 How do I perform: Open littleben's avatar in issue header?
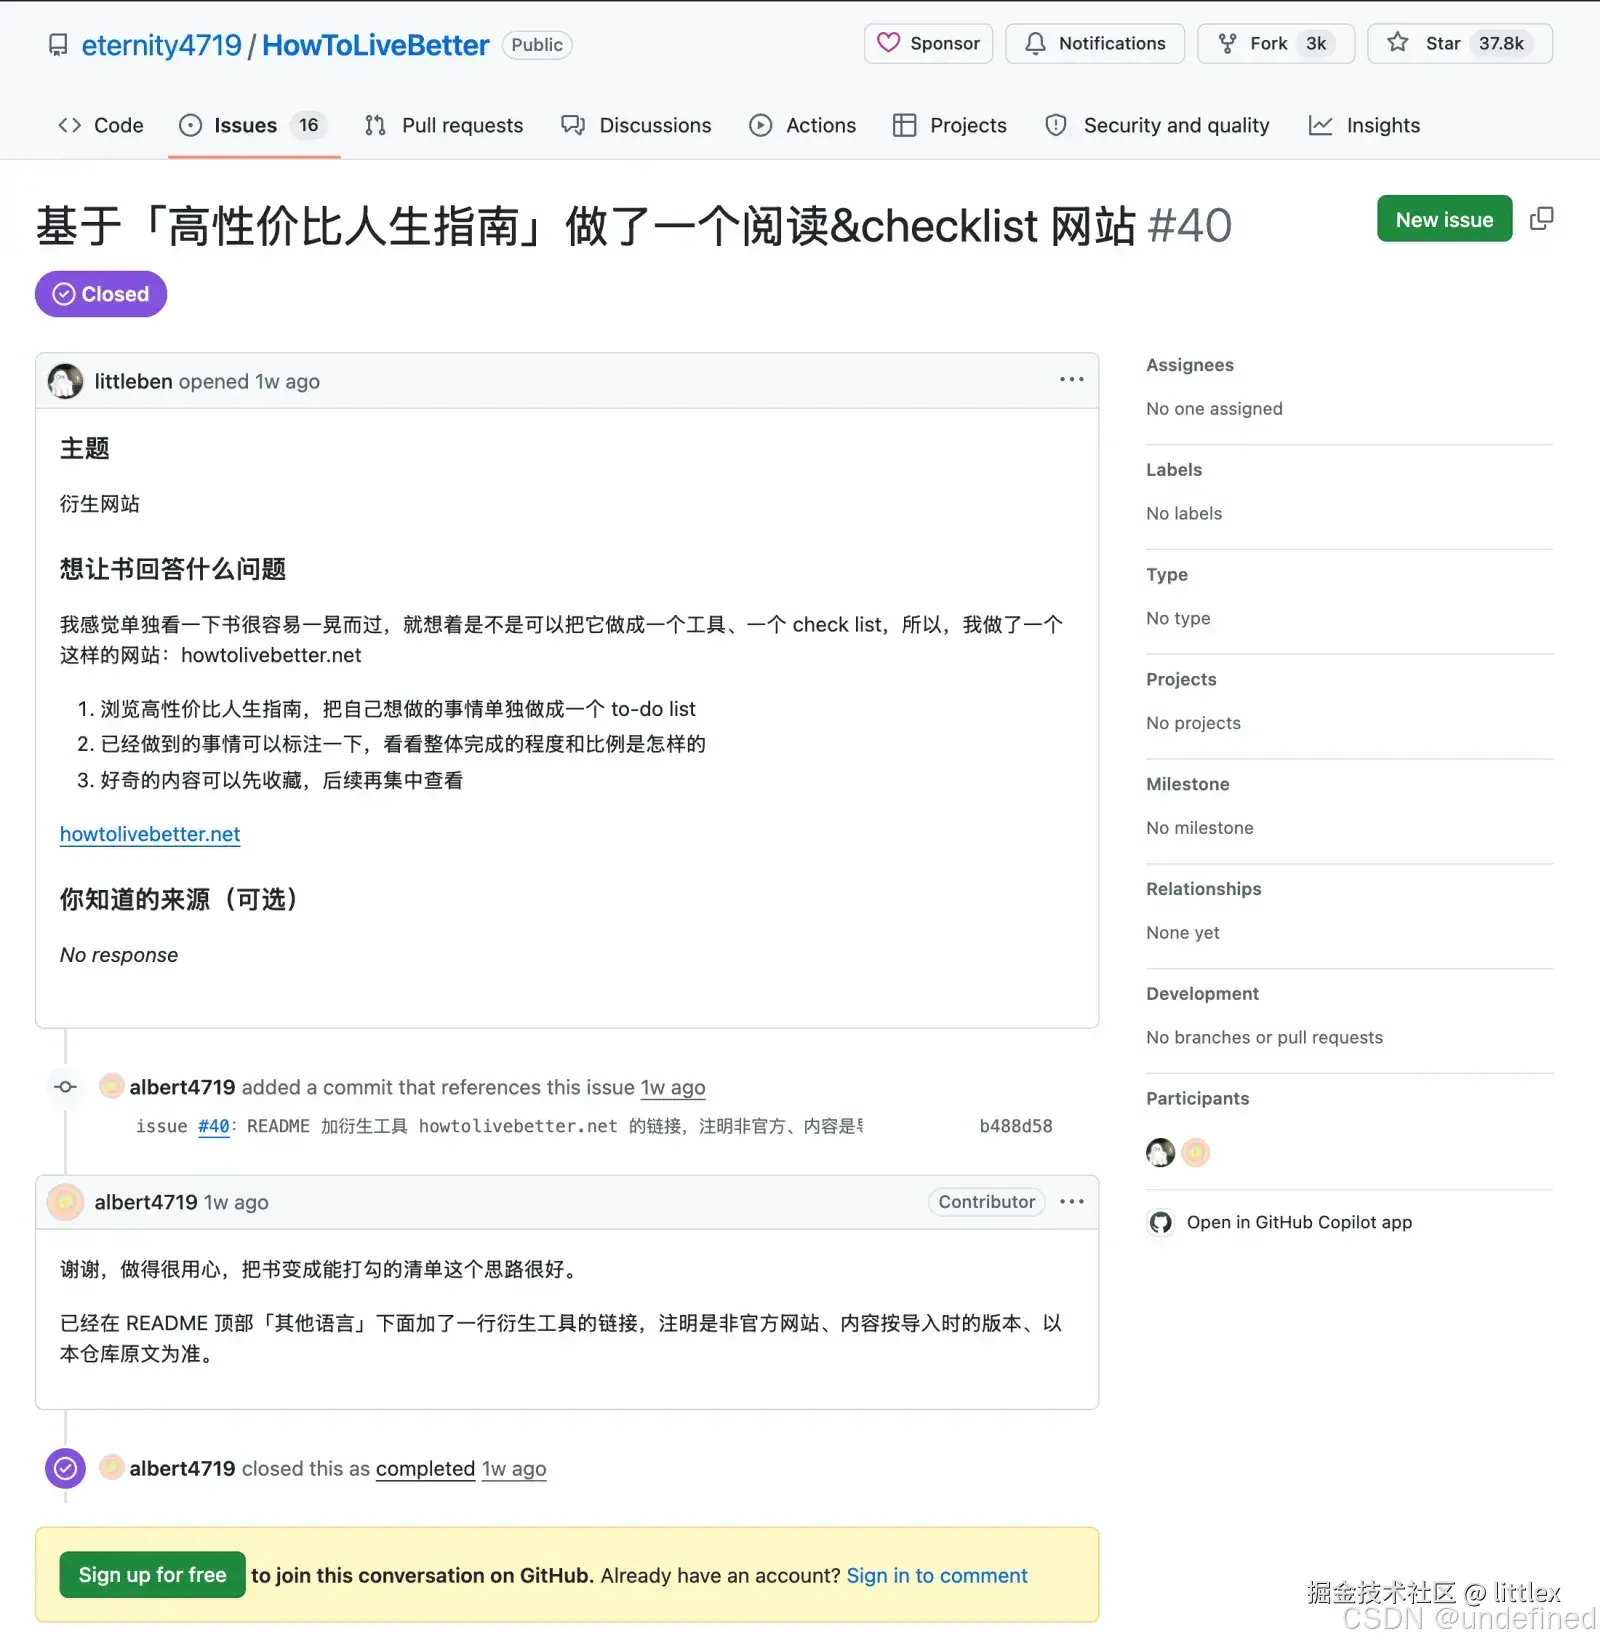(x=66, y=381)
